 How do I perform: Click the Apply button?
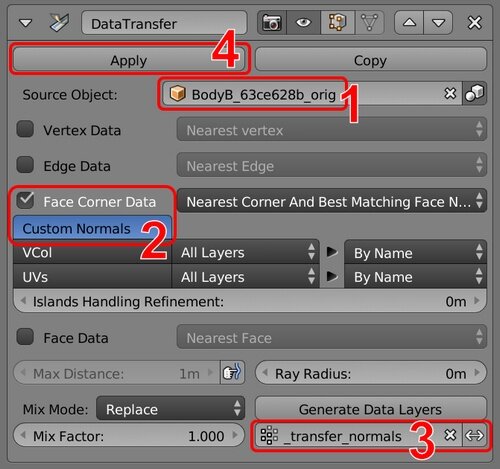pyautogui.click(x=129, y=60)
